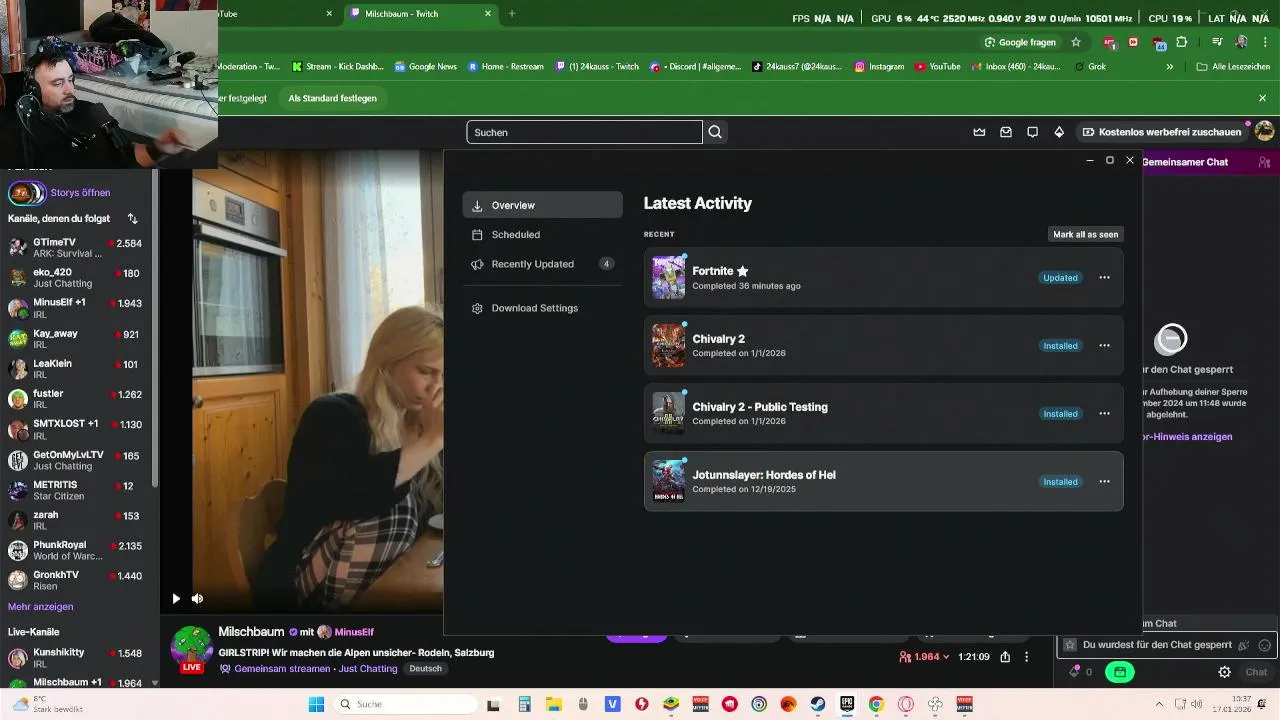Open Windows Start menu
The image size is (1280, 720).
pos(316,704)
